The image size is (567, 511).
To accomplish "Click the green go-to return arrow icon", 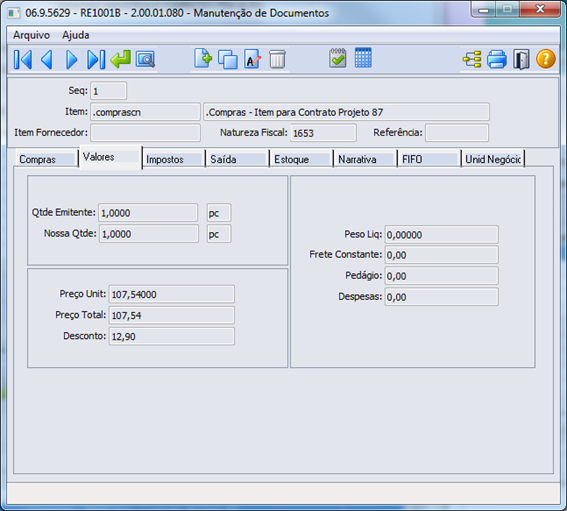I will point(121,59).
